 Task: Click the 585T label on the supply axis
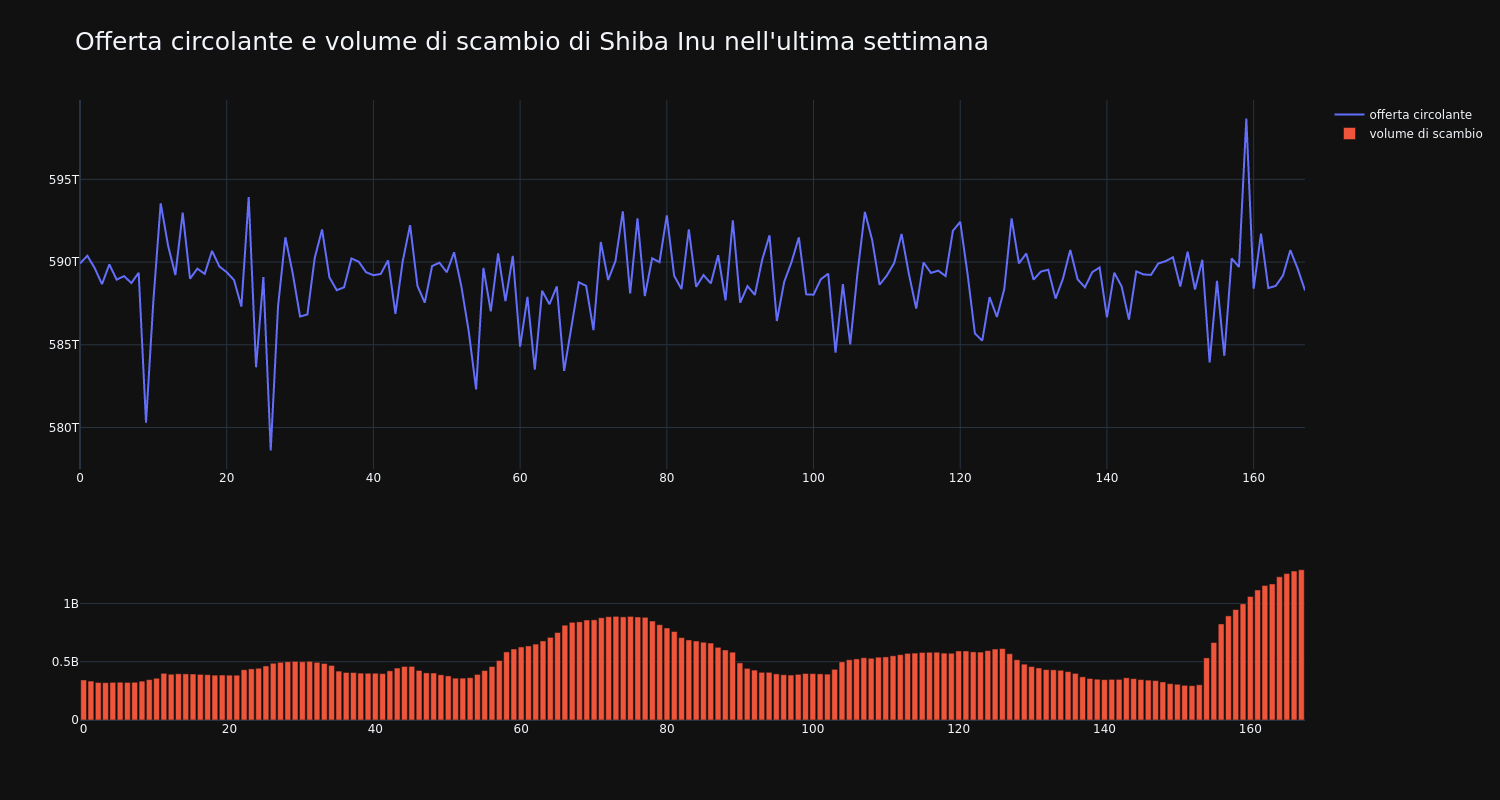coord(63,345)
